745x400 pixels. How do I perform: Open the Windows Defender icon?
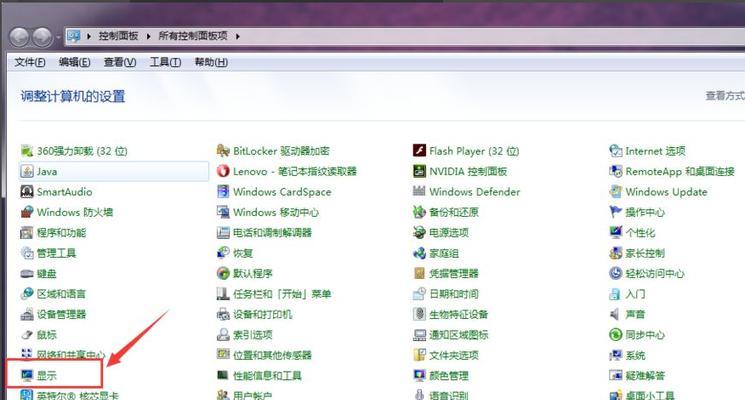pyautogui.click(x=420, y=192)
